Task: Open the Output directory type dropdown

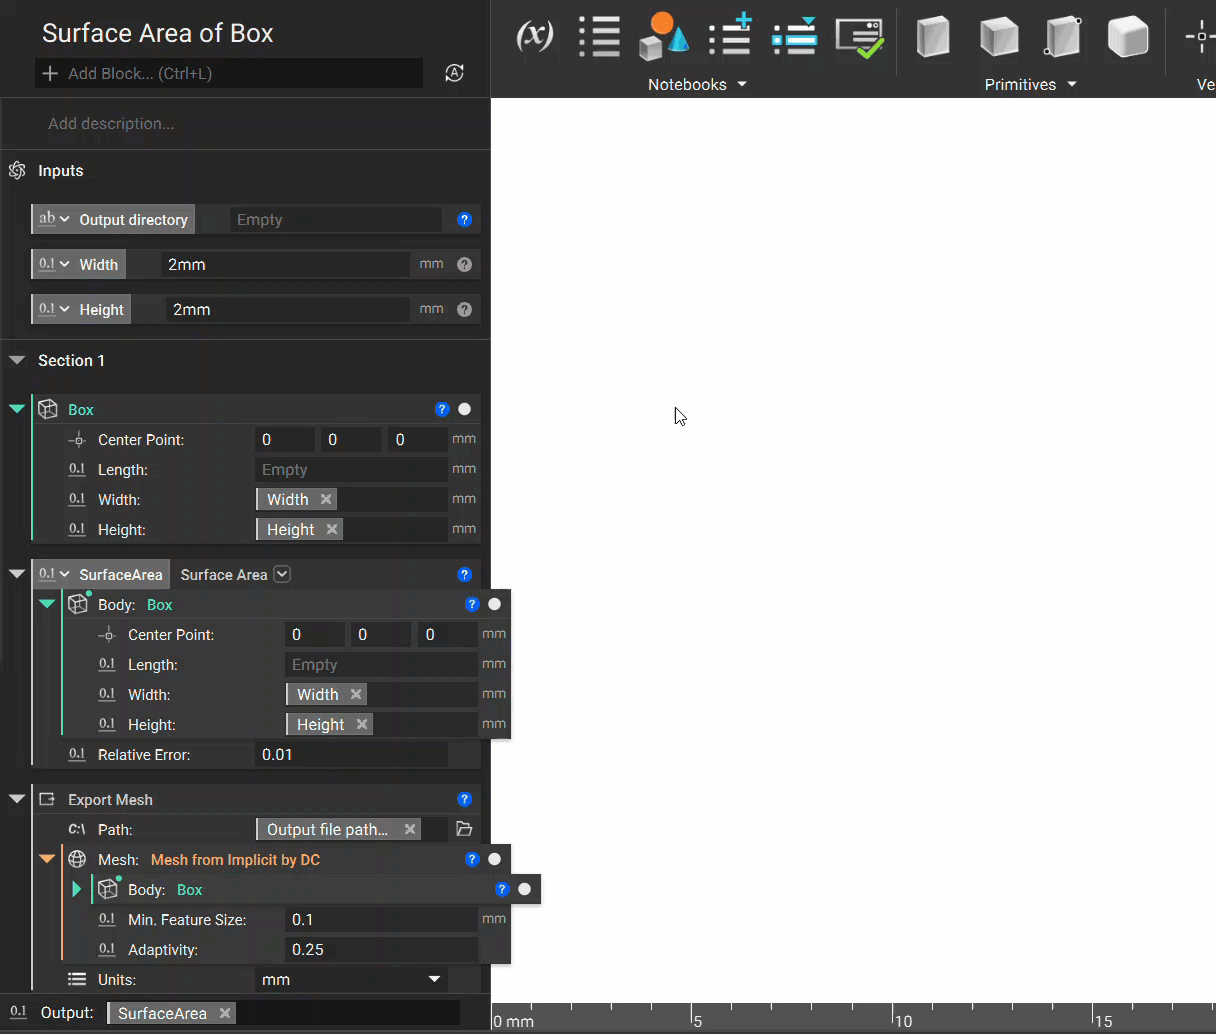Action: pos(54,220)
